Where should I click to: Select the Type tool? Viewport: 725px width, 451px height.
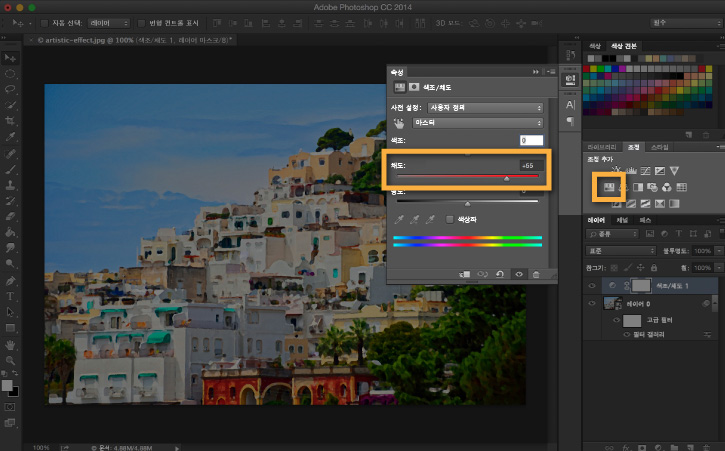click(10, 297)
